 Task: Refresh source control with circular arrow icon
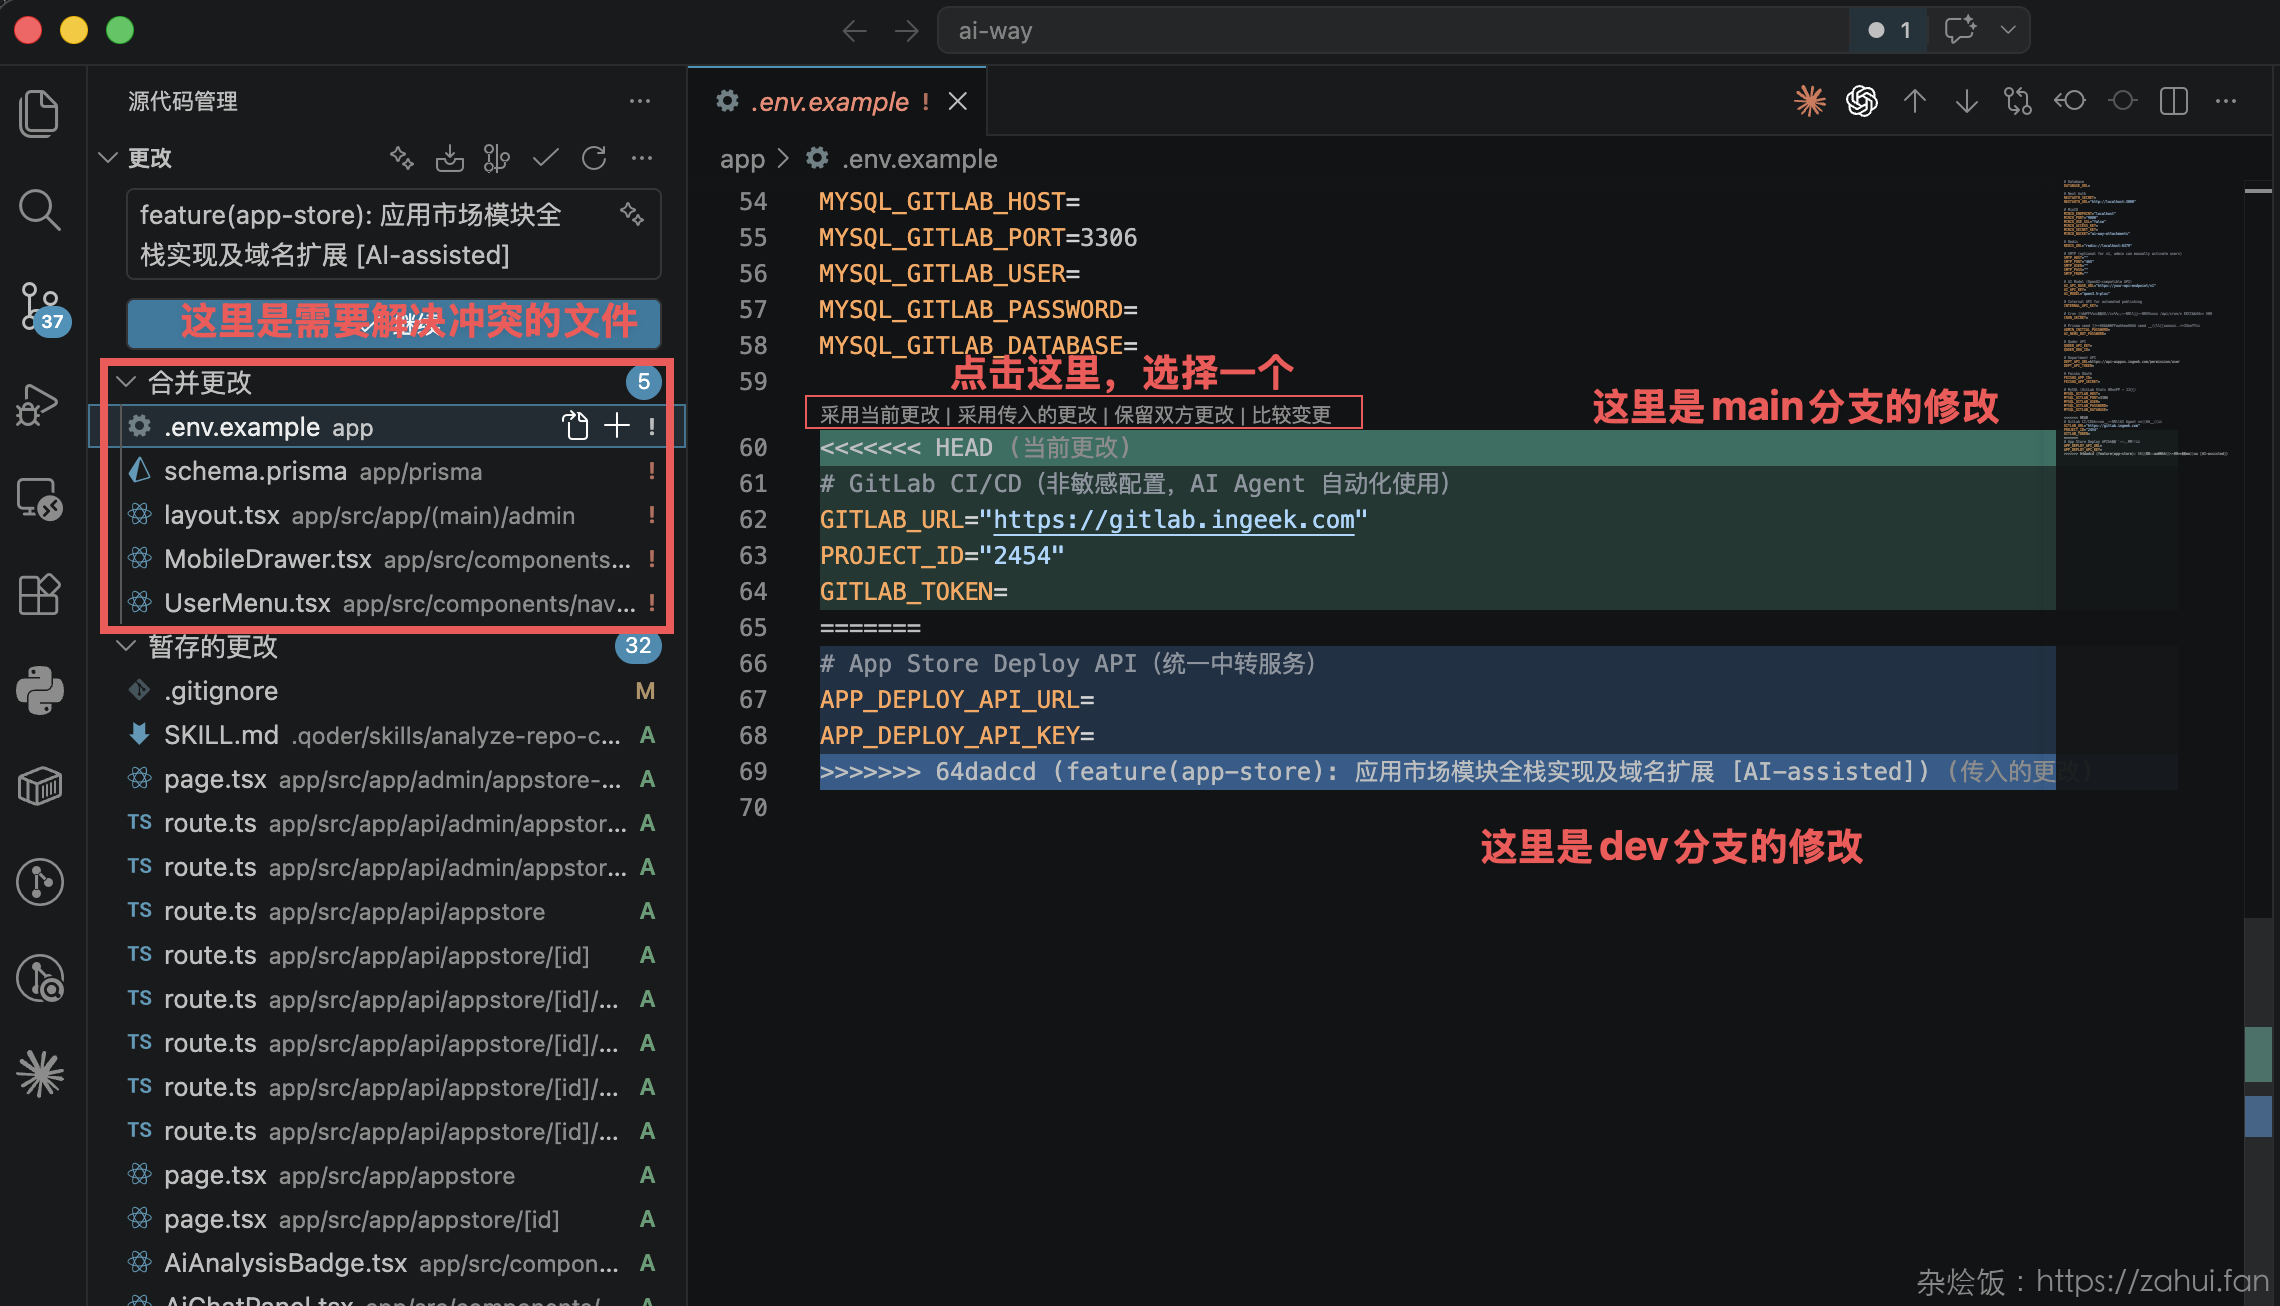click(x=594, y=158)
